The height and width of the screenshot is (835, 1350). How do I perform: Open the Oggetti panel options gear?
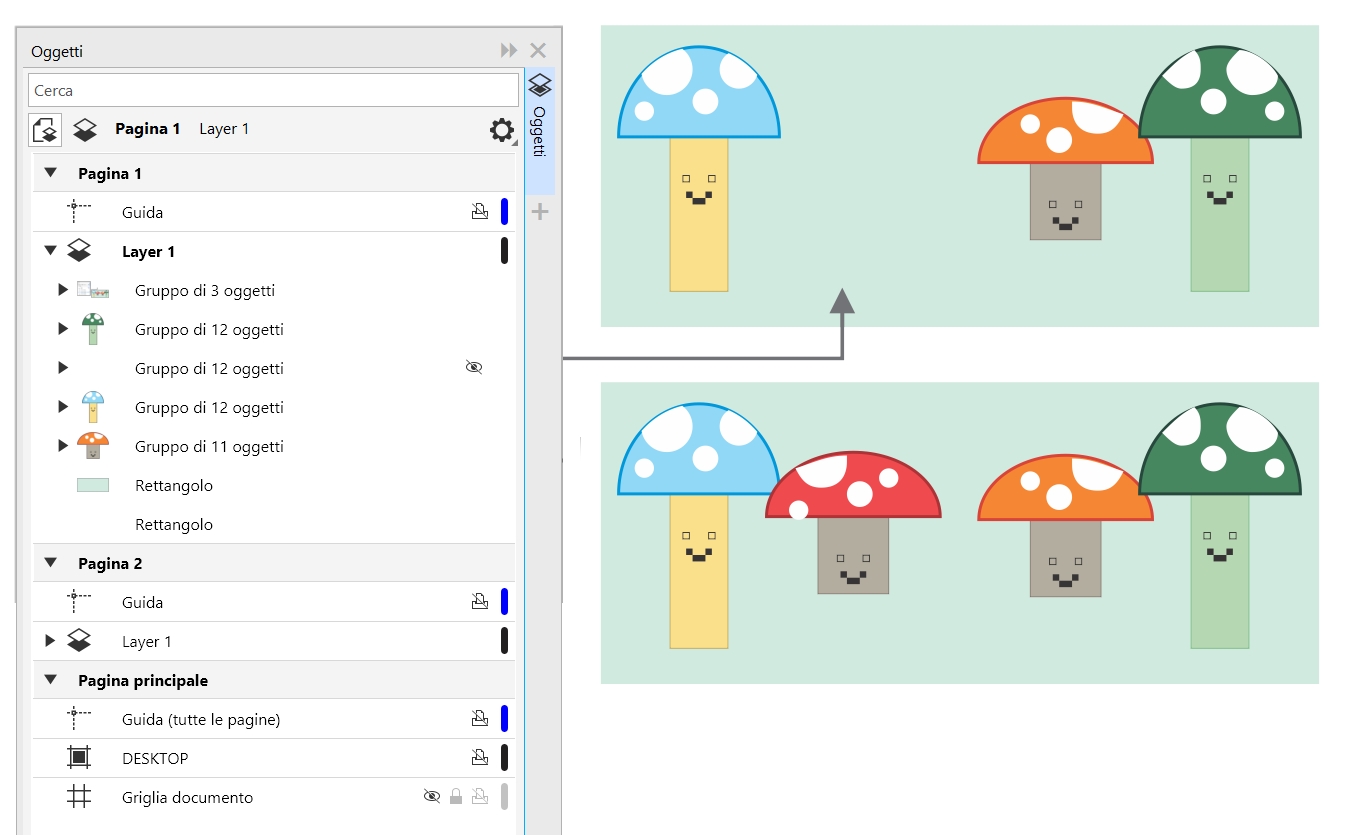502,129
